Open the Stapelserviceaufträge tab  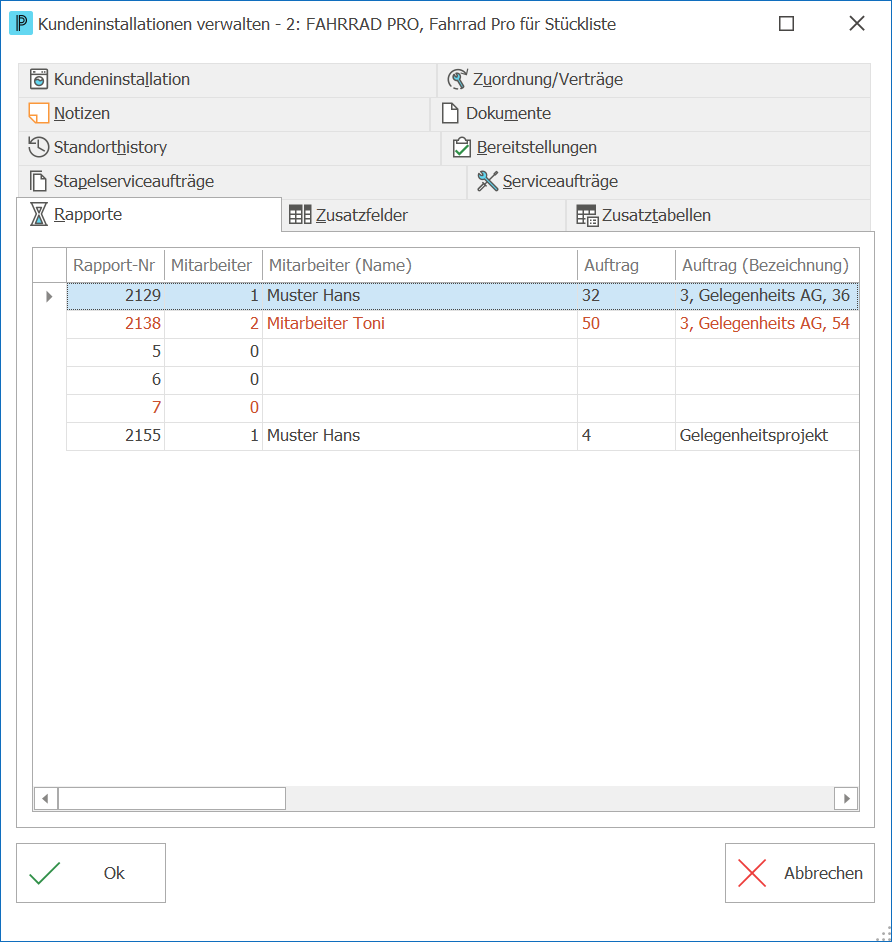(243, 181)
